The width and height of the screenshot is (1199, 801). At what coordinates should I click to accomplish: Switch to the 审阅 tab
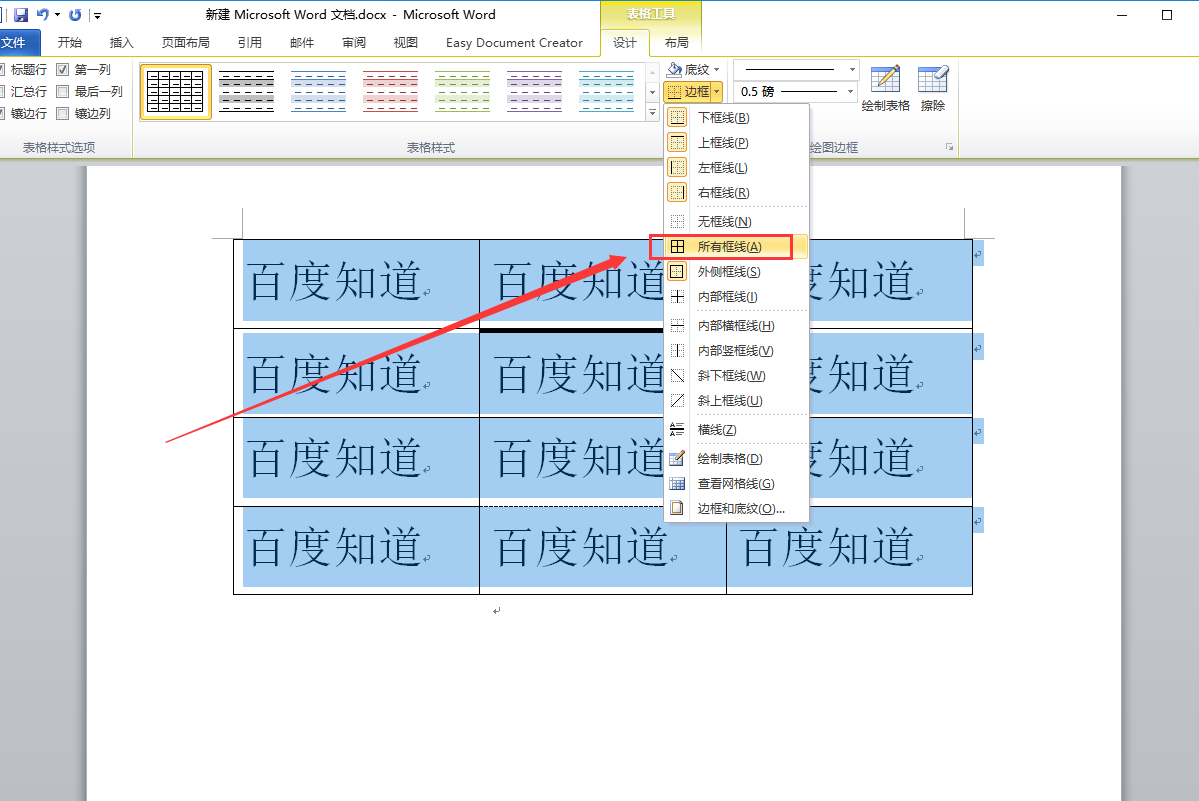click(354, 43)
